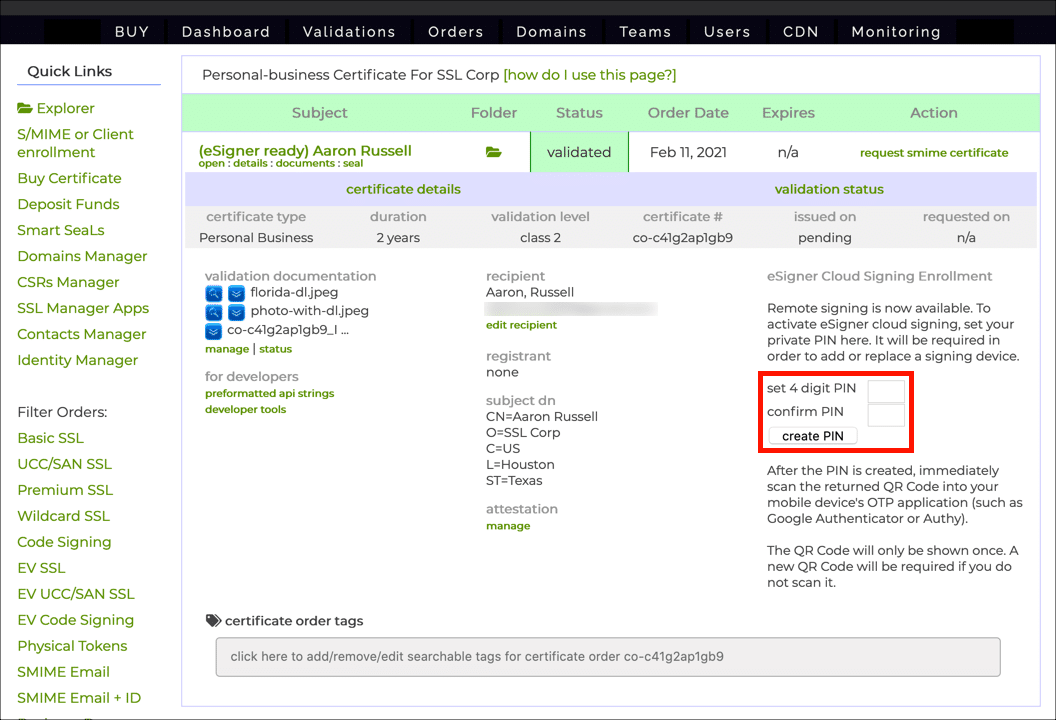Viewport: 1056px width, 720px height.
Task: Preview the photo-with-dl.jpeg document
Action: coord(214,312)
